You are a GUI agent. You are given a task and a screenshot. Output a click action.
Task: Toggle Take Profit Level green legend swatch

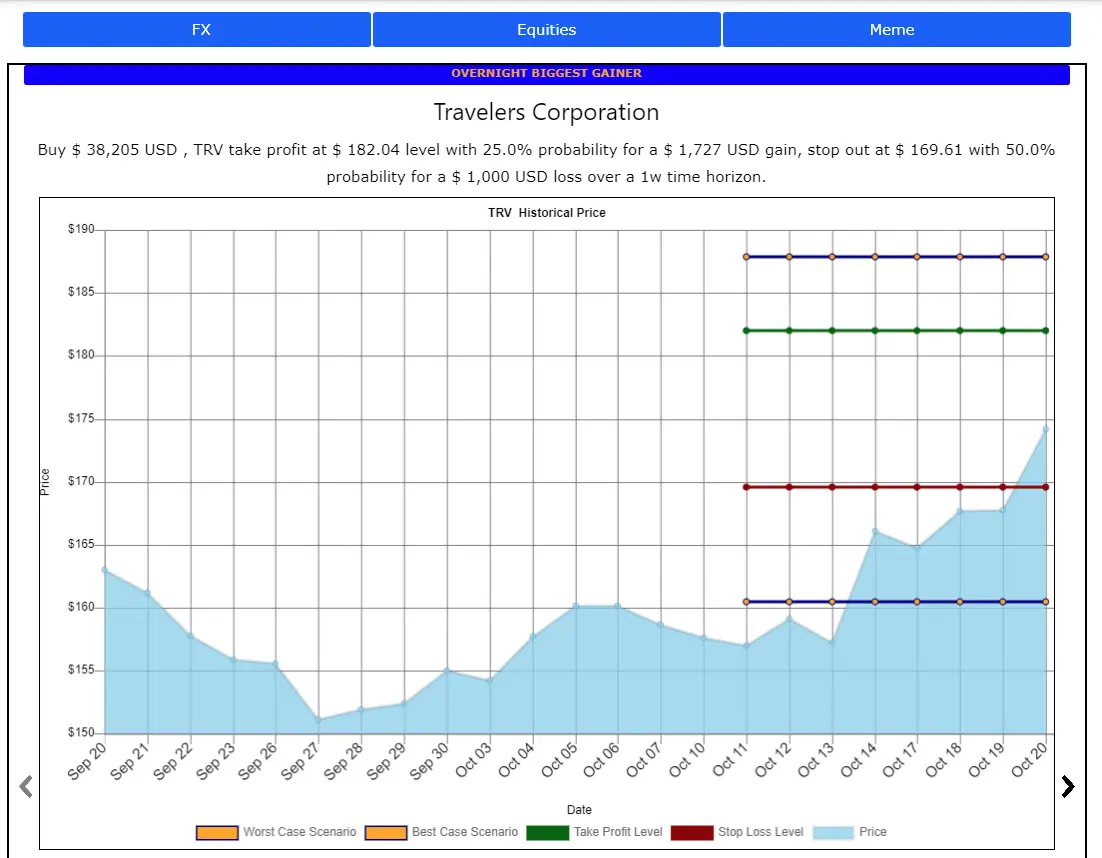(547, 833)
